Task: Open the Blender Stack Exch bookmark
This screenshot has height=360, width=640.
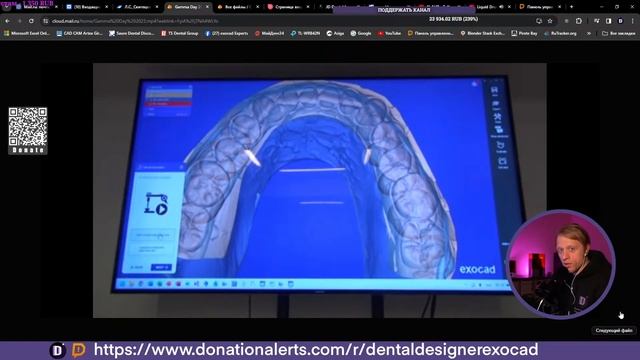Action: pyautogui.click(x=483, y=33)
